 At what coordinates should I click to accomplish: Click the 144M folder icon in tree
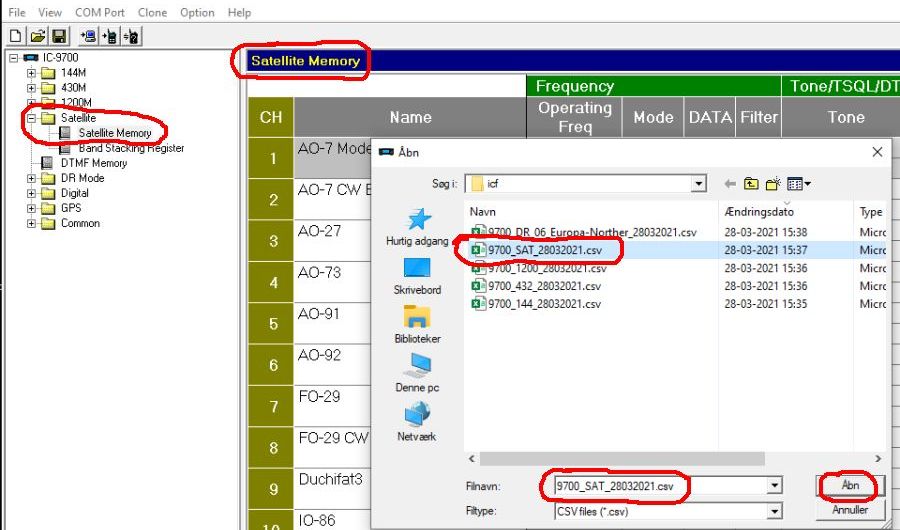point(49,73)
